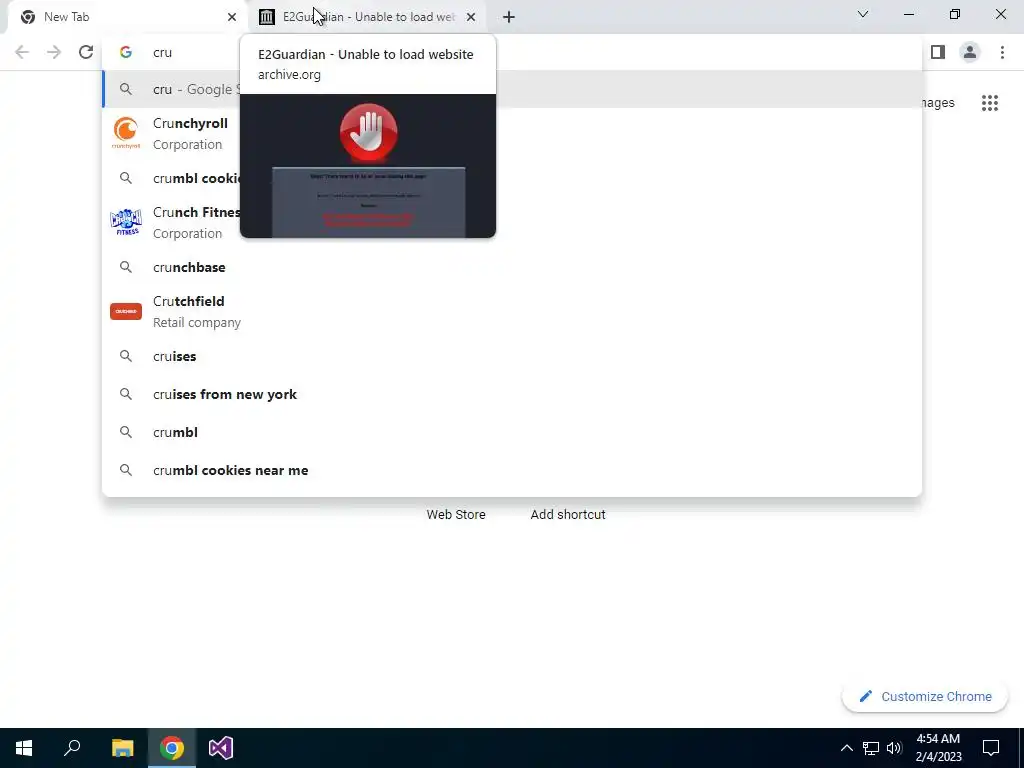The width and height of the screenshot is (1024, 768).
Task: Click the magnifier icon beside crumbl
Action: pos(125,432)
